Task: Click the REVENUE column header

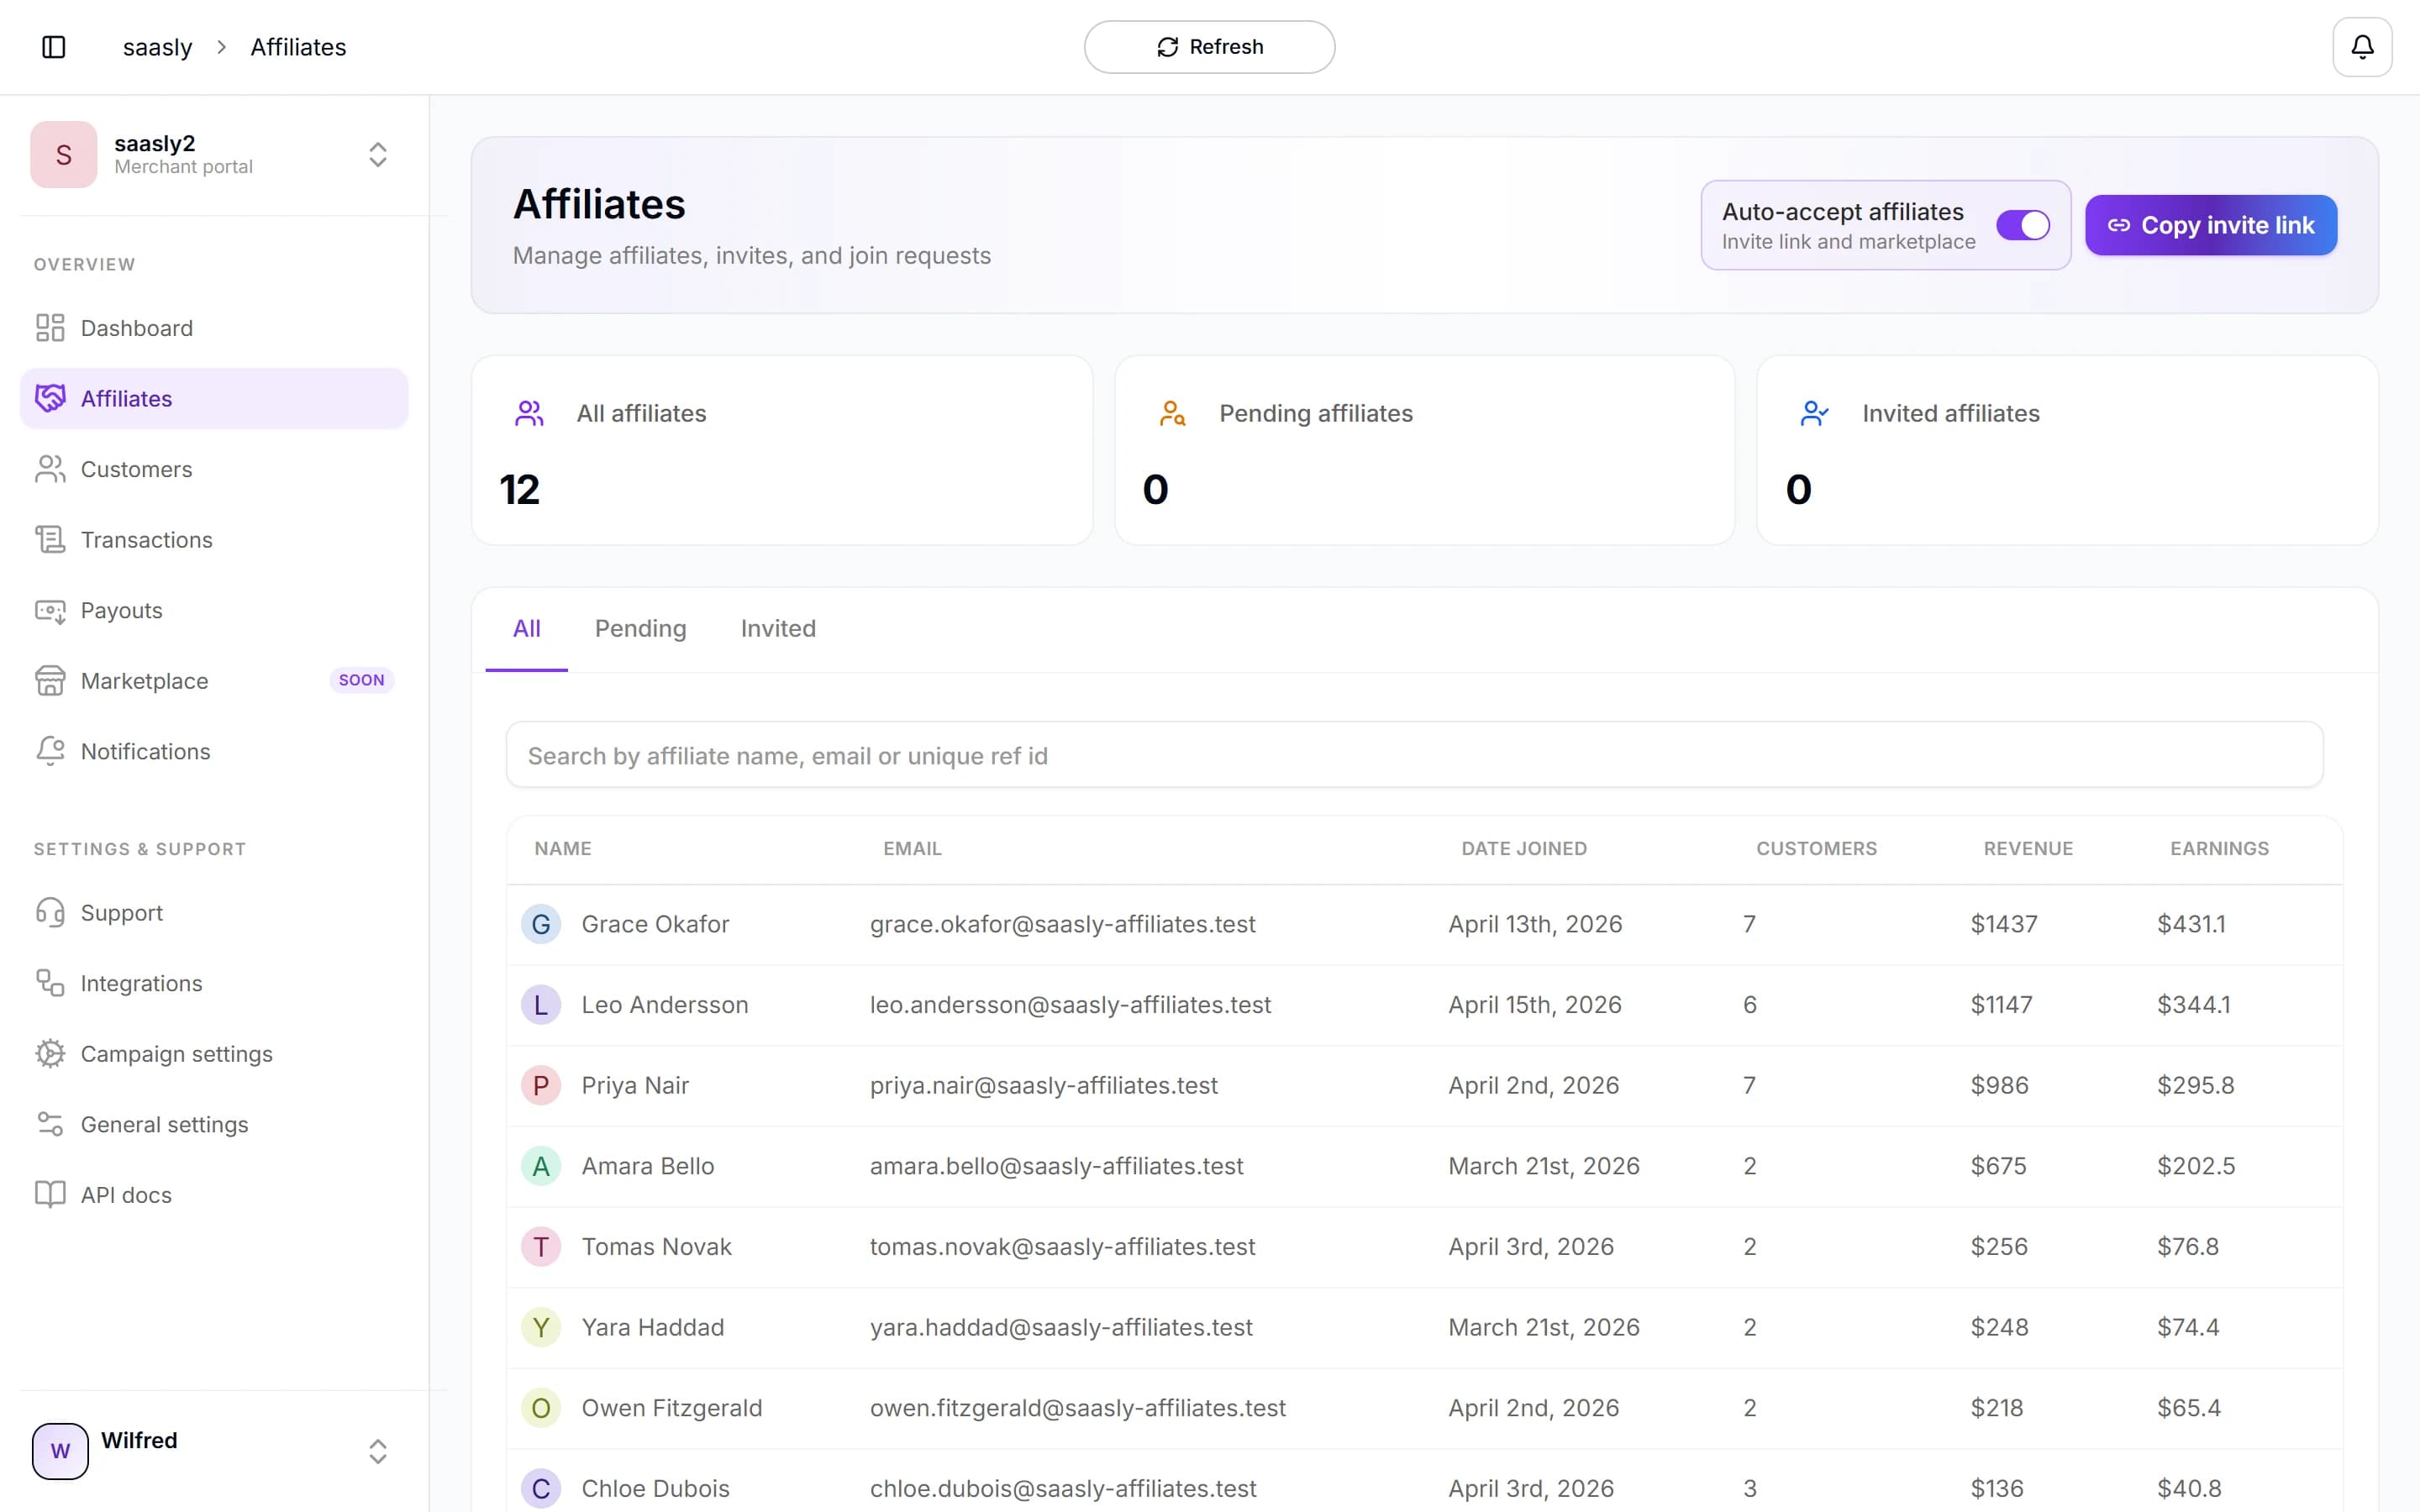Action: tap(2028, 848)
